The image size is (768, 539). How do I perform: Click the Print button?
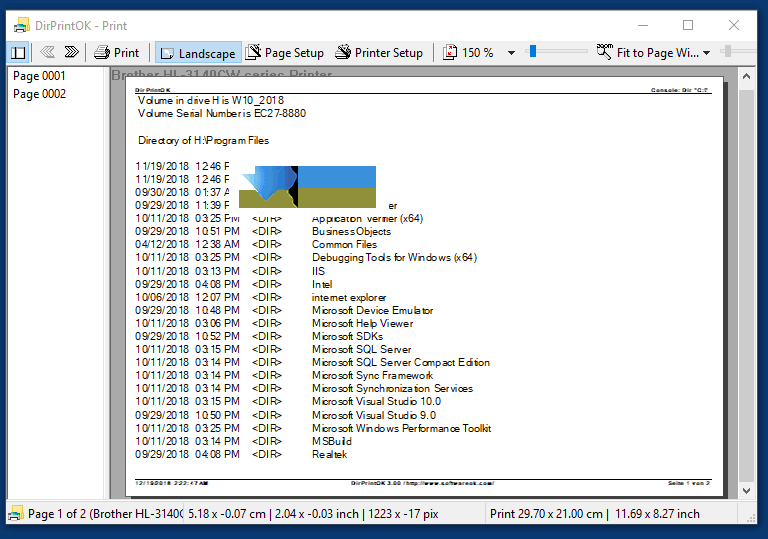117,52
